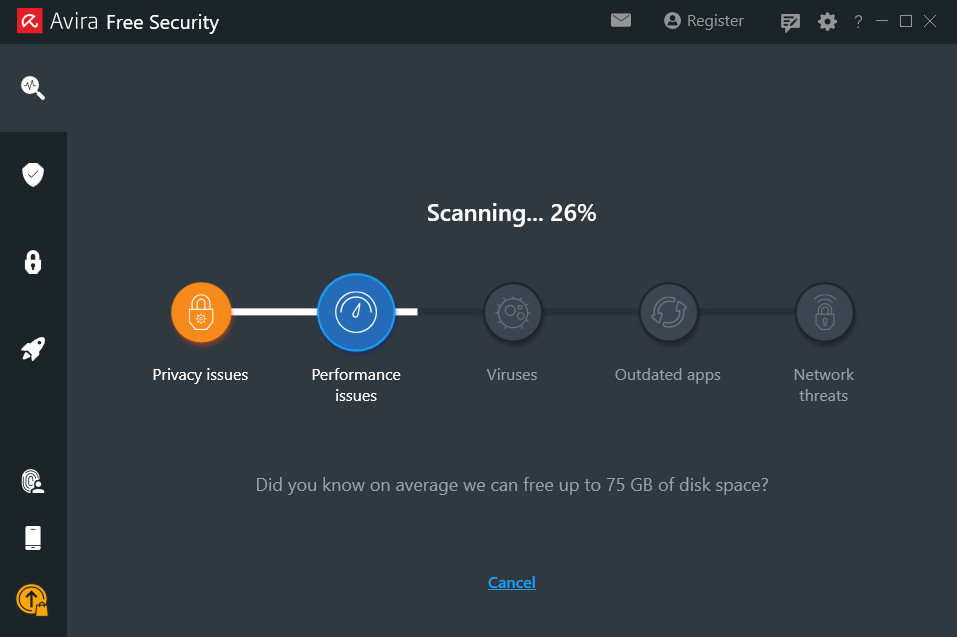This screenshot has width=957, height=637.
Task: Click the orange upgrade arrow icon
Action: (32, 600)
